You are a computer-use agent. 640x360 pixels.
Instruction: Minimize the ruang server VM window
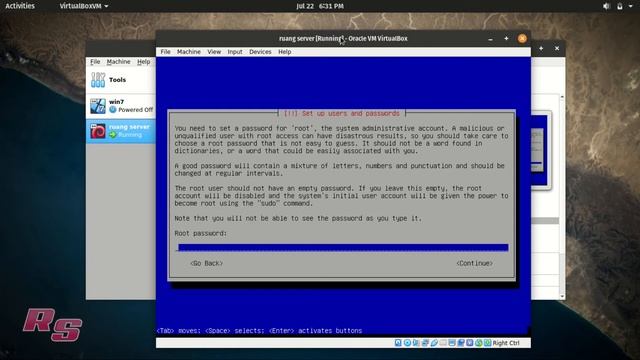(x=491, y=39)
